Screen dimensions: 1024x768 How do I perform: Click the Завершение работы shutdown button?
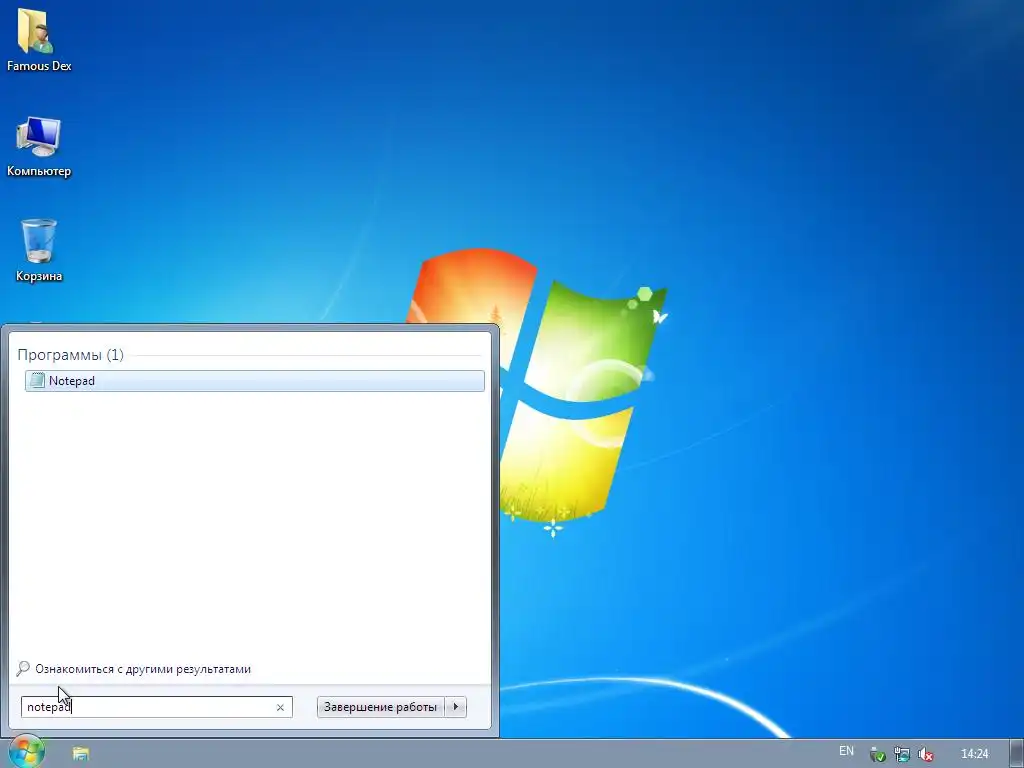pyautogui.click(x=380, y=707)
